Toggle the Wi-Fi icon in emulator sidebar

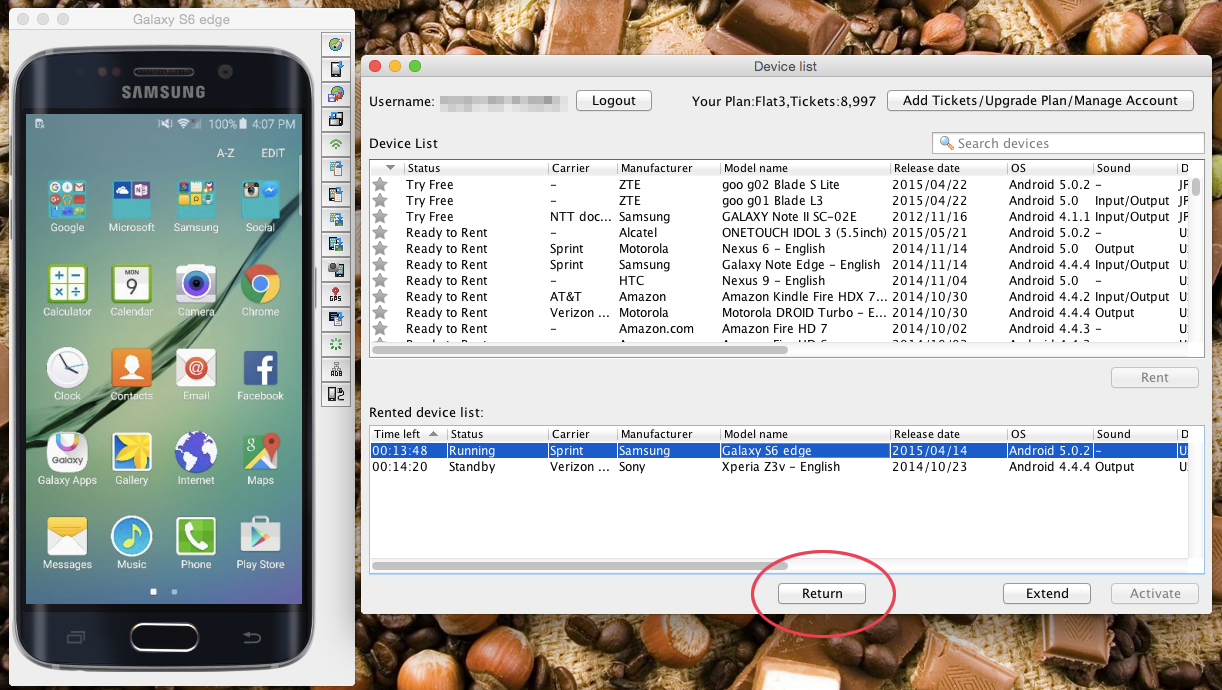[336, 144]
